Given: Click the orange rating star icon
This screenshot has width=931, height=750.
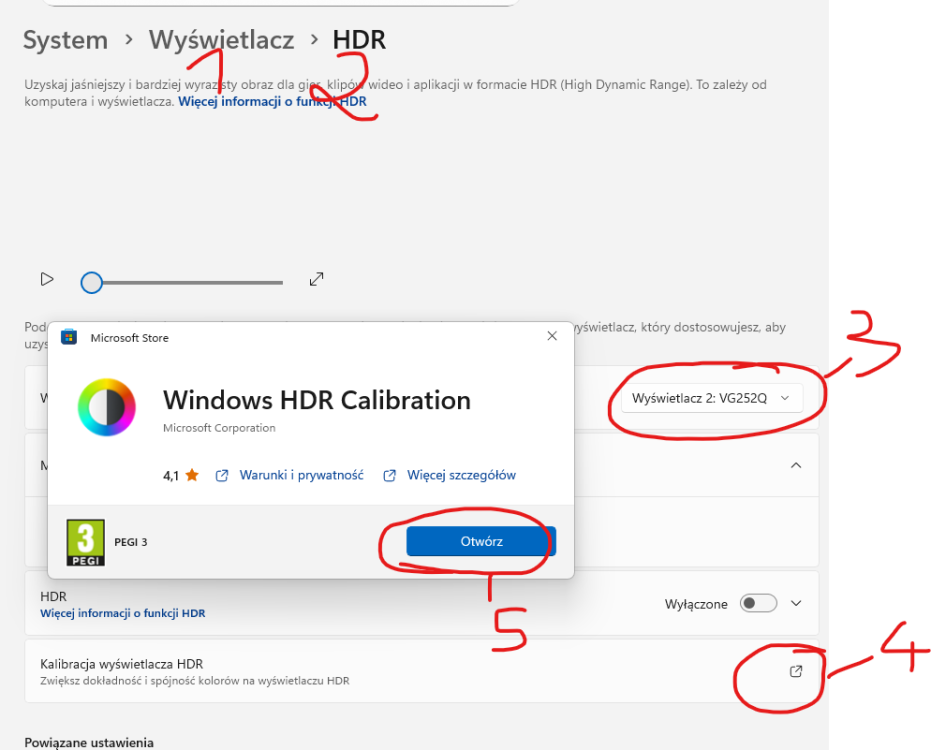Looking at the screenshot, I should (x=192, y=475).
